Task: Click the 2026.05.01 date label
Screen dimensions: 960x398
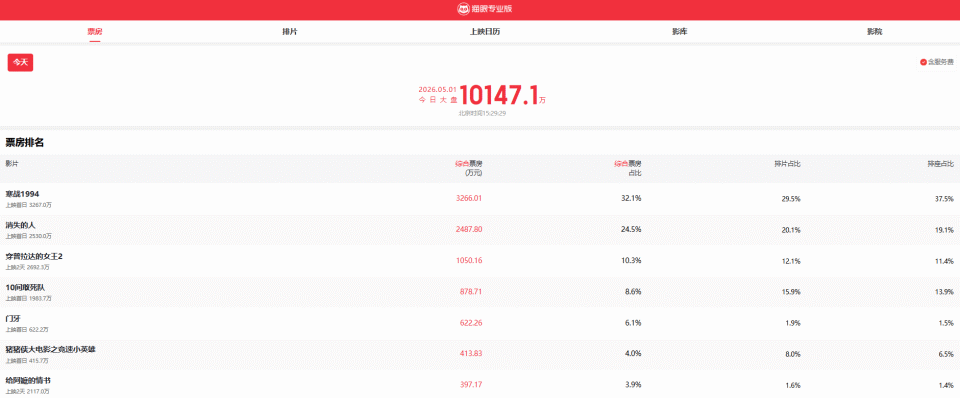Action: click(x=438, y=89)
